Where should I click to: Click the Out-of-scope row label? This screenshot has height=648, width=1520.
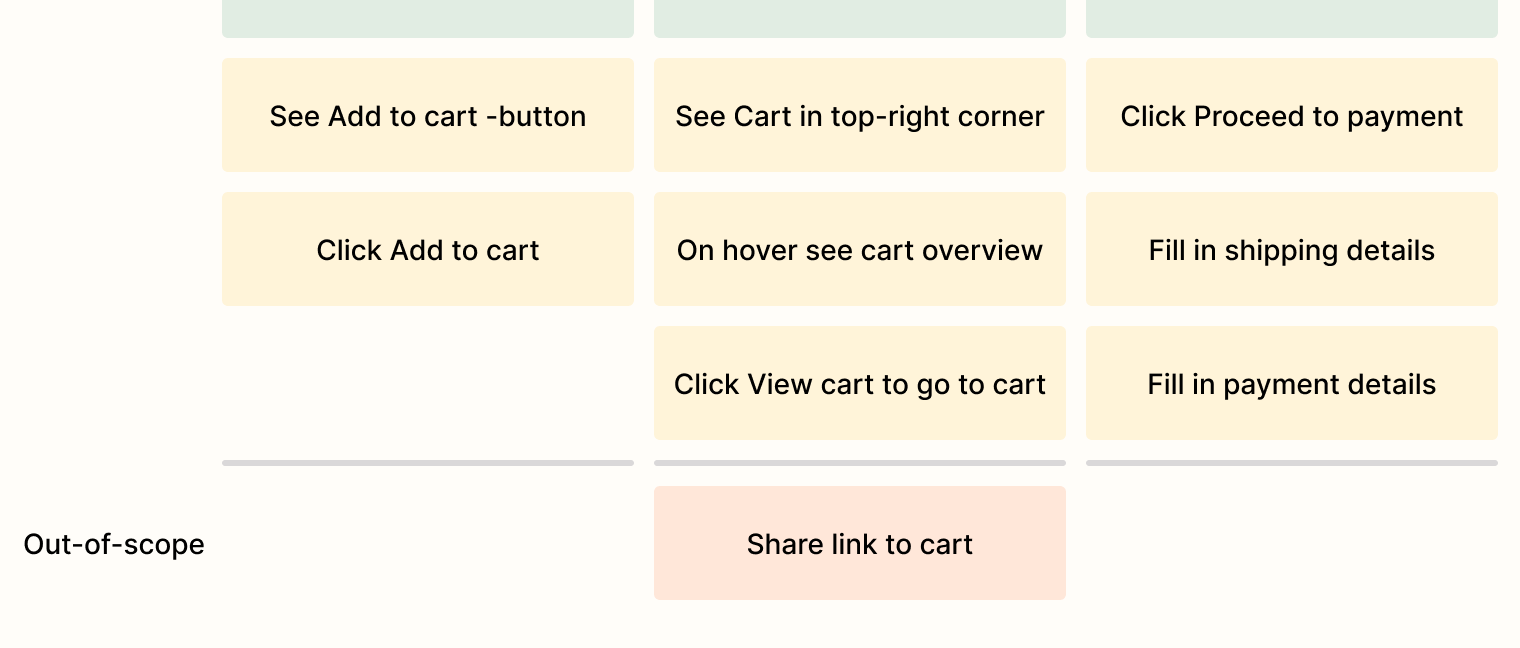click(114, 544)
